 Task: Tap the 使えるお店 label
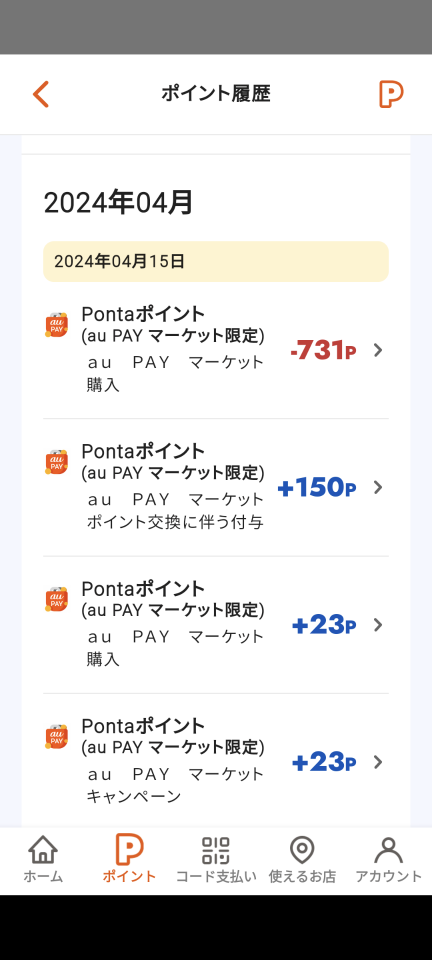click(x=302, y=876)
